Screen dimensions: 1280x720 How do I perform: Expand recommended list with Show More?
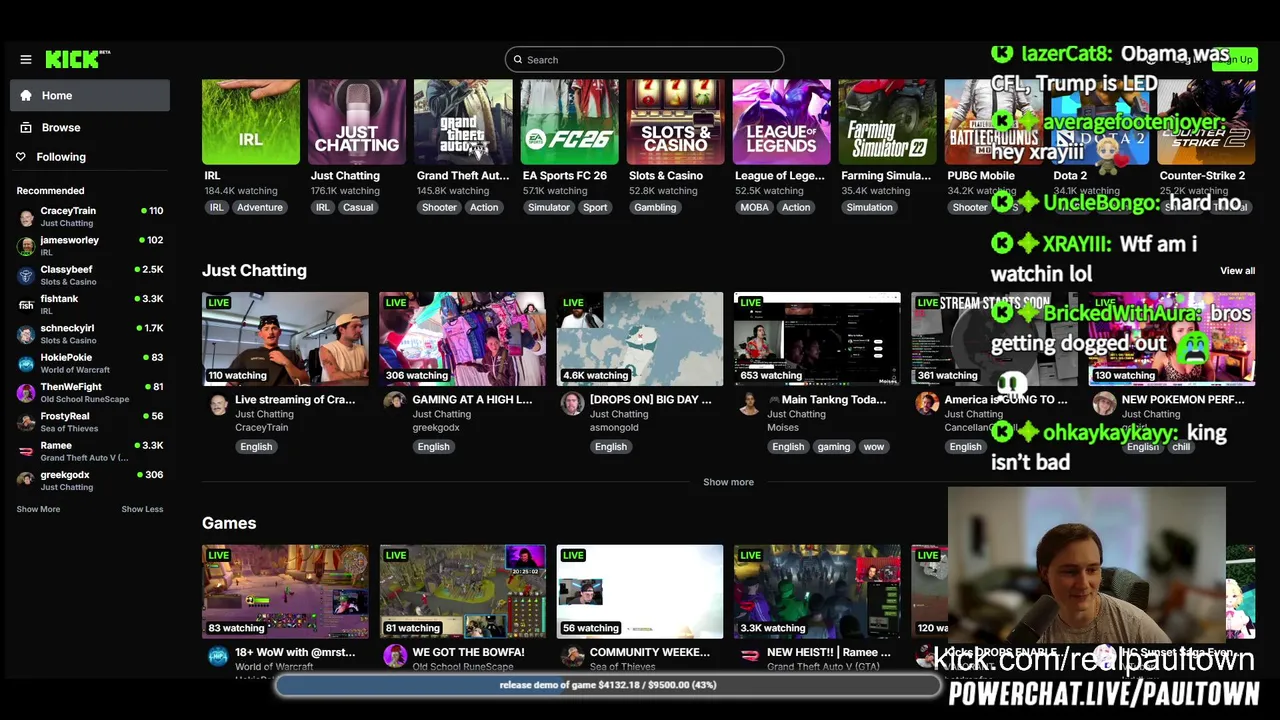click(x=38, y=509)
